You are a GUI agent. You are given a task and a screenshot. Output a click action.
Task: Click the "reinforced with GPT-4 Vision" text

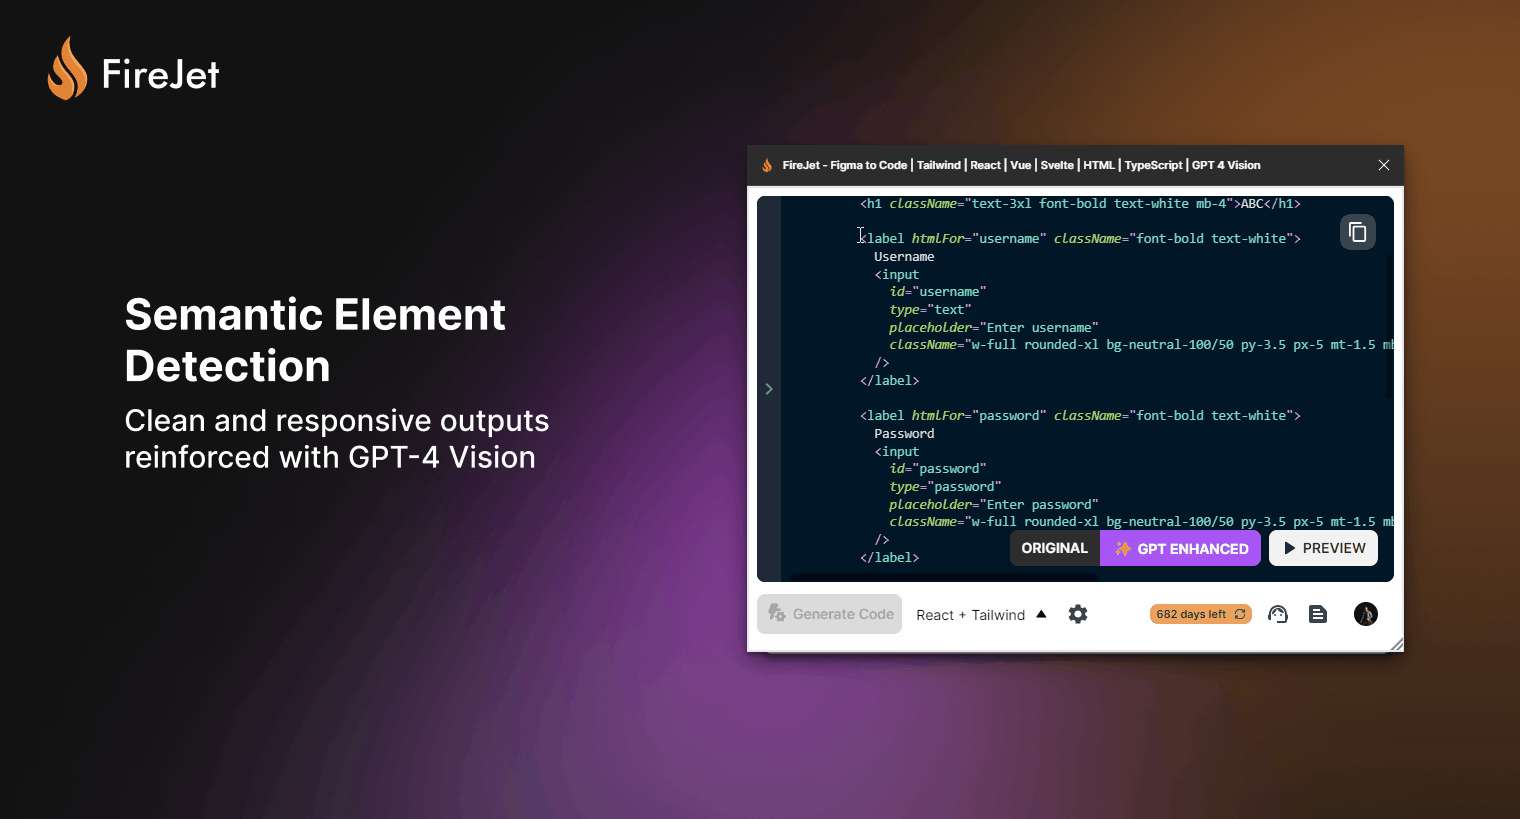(330, 458)
